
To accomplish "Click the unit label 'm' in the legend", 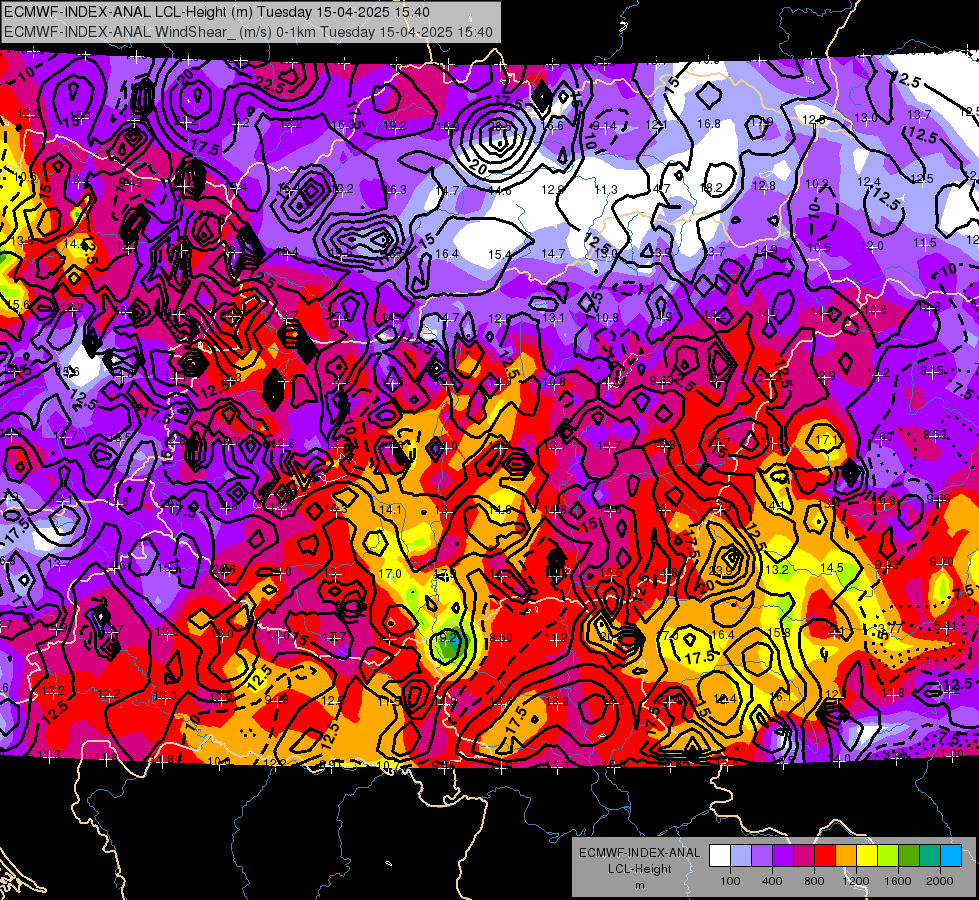I will coord(639,885).
